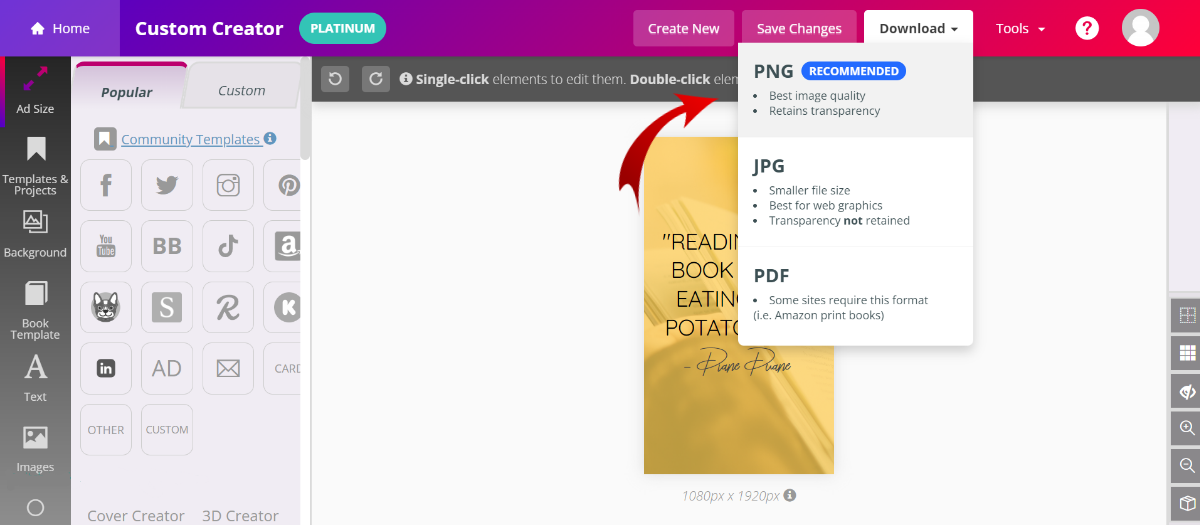This screenshot has height=526, width=1200.
Task: Toggle the hide-elements eye icon
Action: pos(1187,391)
